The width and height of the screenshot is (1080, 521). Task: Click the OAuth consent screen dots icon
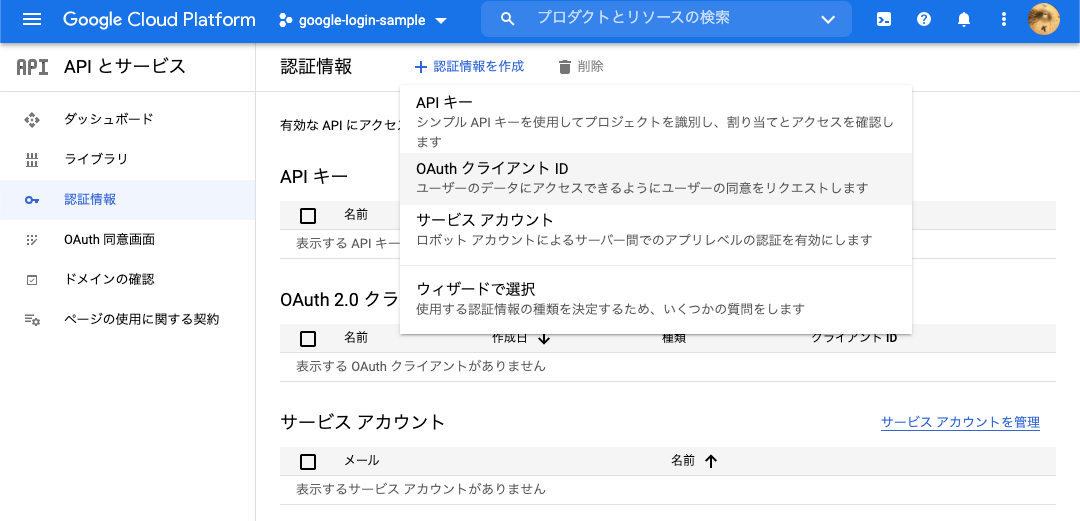[x=32, y=240]
